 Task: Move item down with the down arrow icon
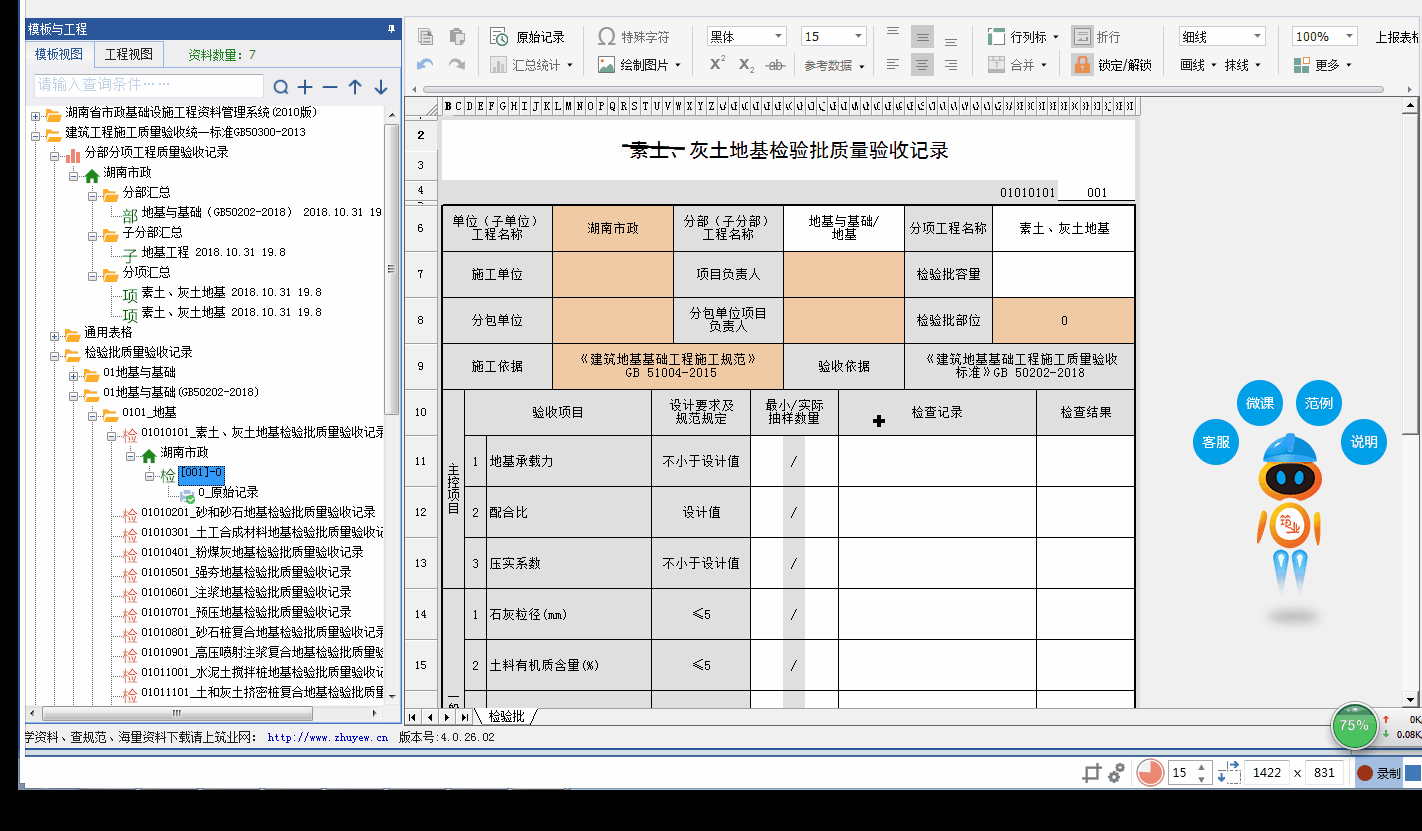click(380, 87)
